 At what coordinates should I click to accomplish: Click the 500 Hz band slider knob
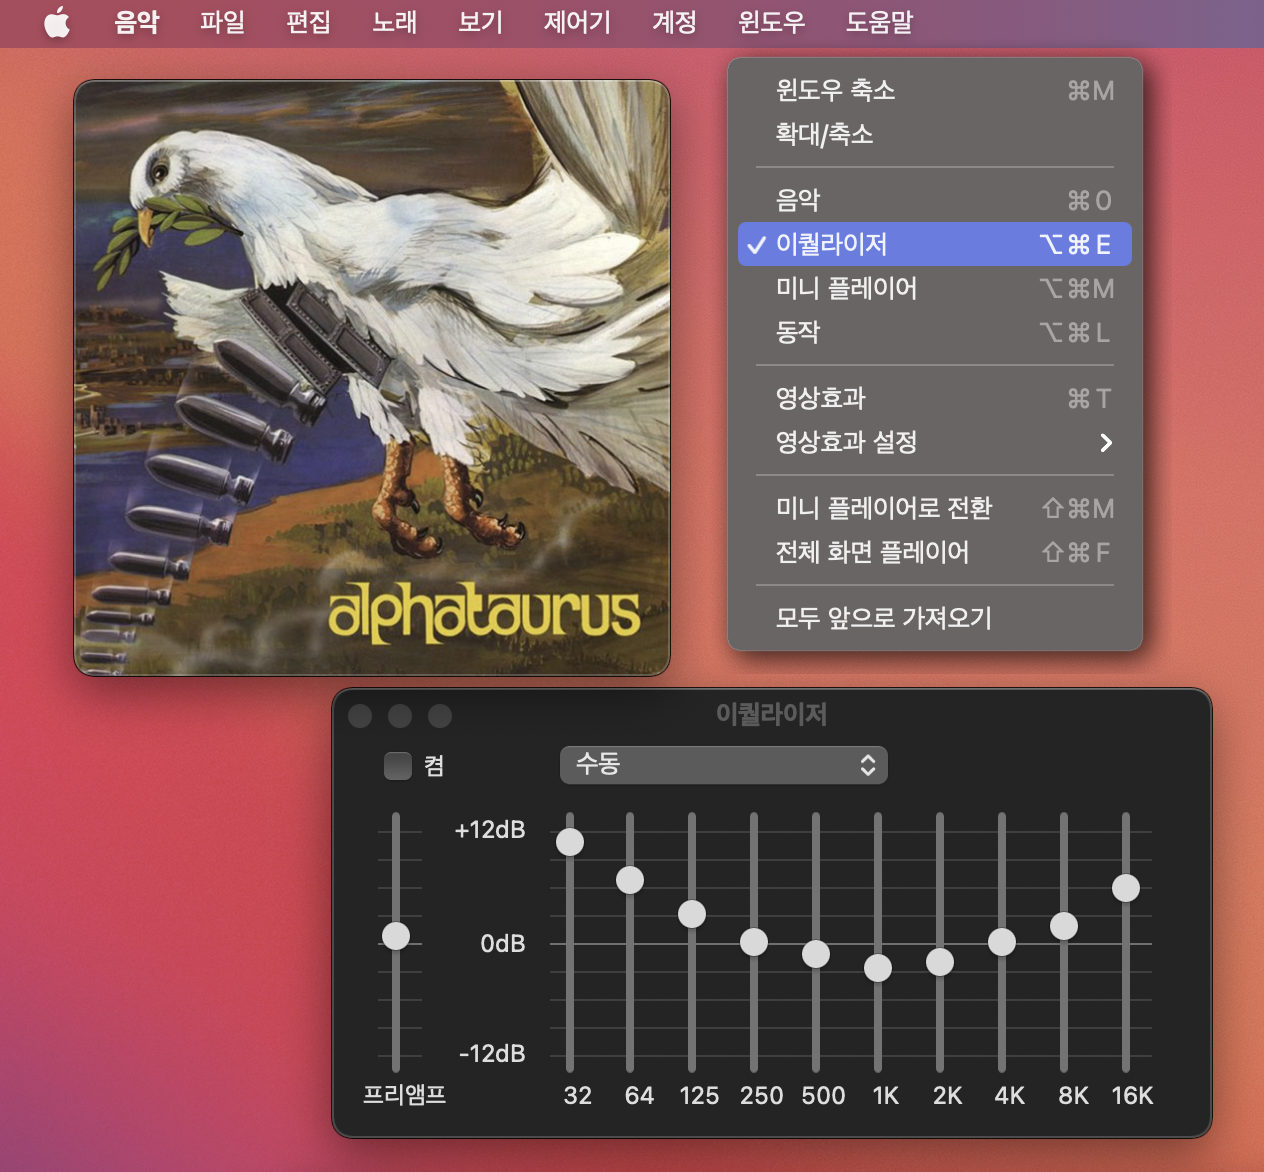[x=816, y=954]
